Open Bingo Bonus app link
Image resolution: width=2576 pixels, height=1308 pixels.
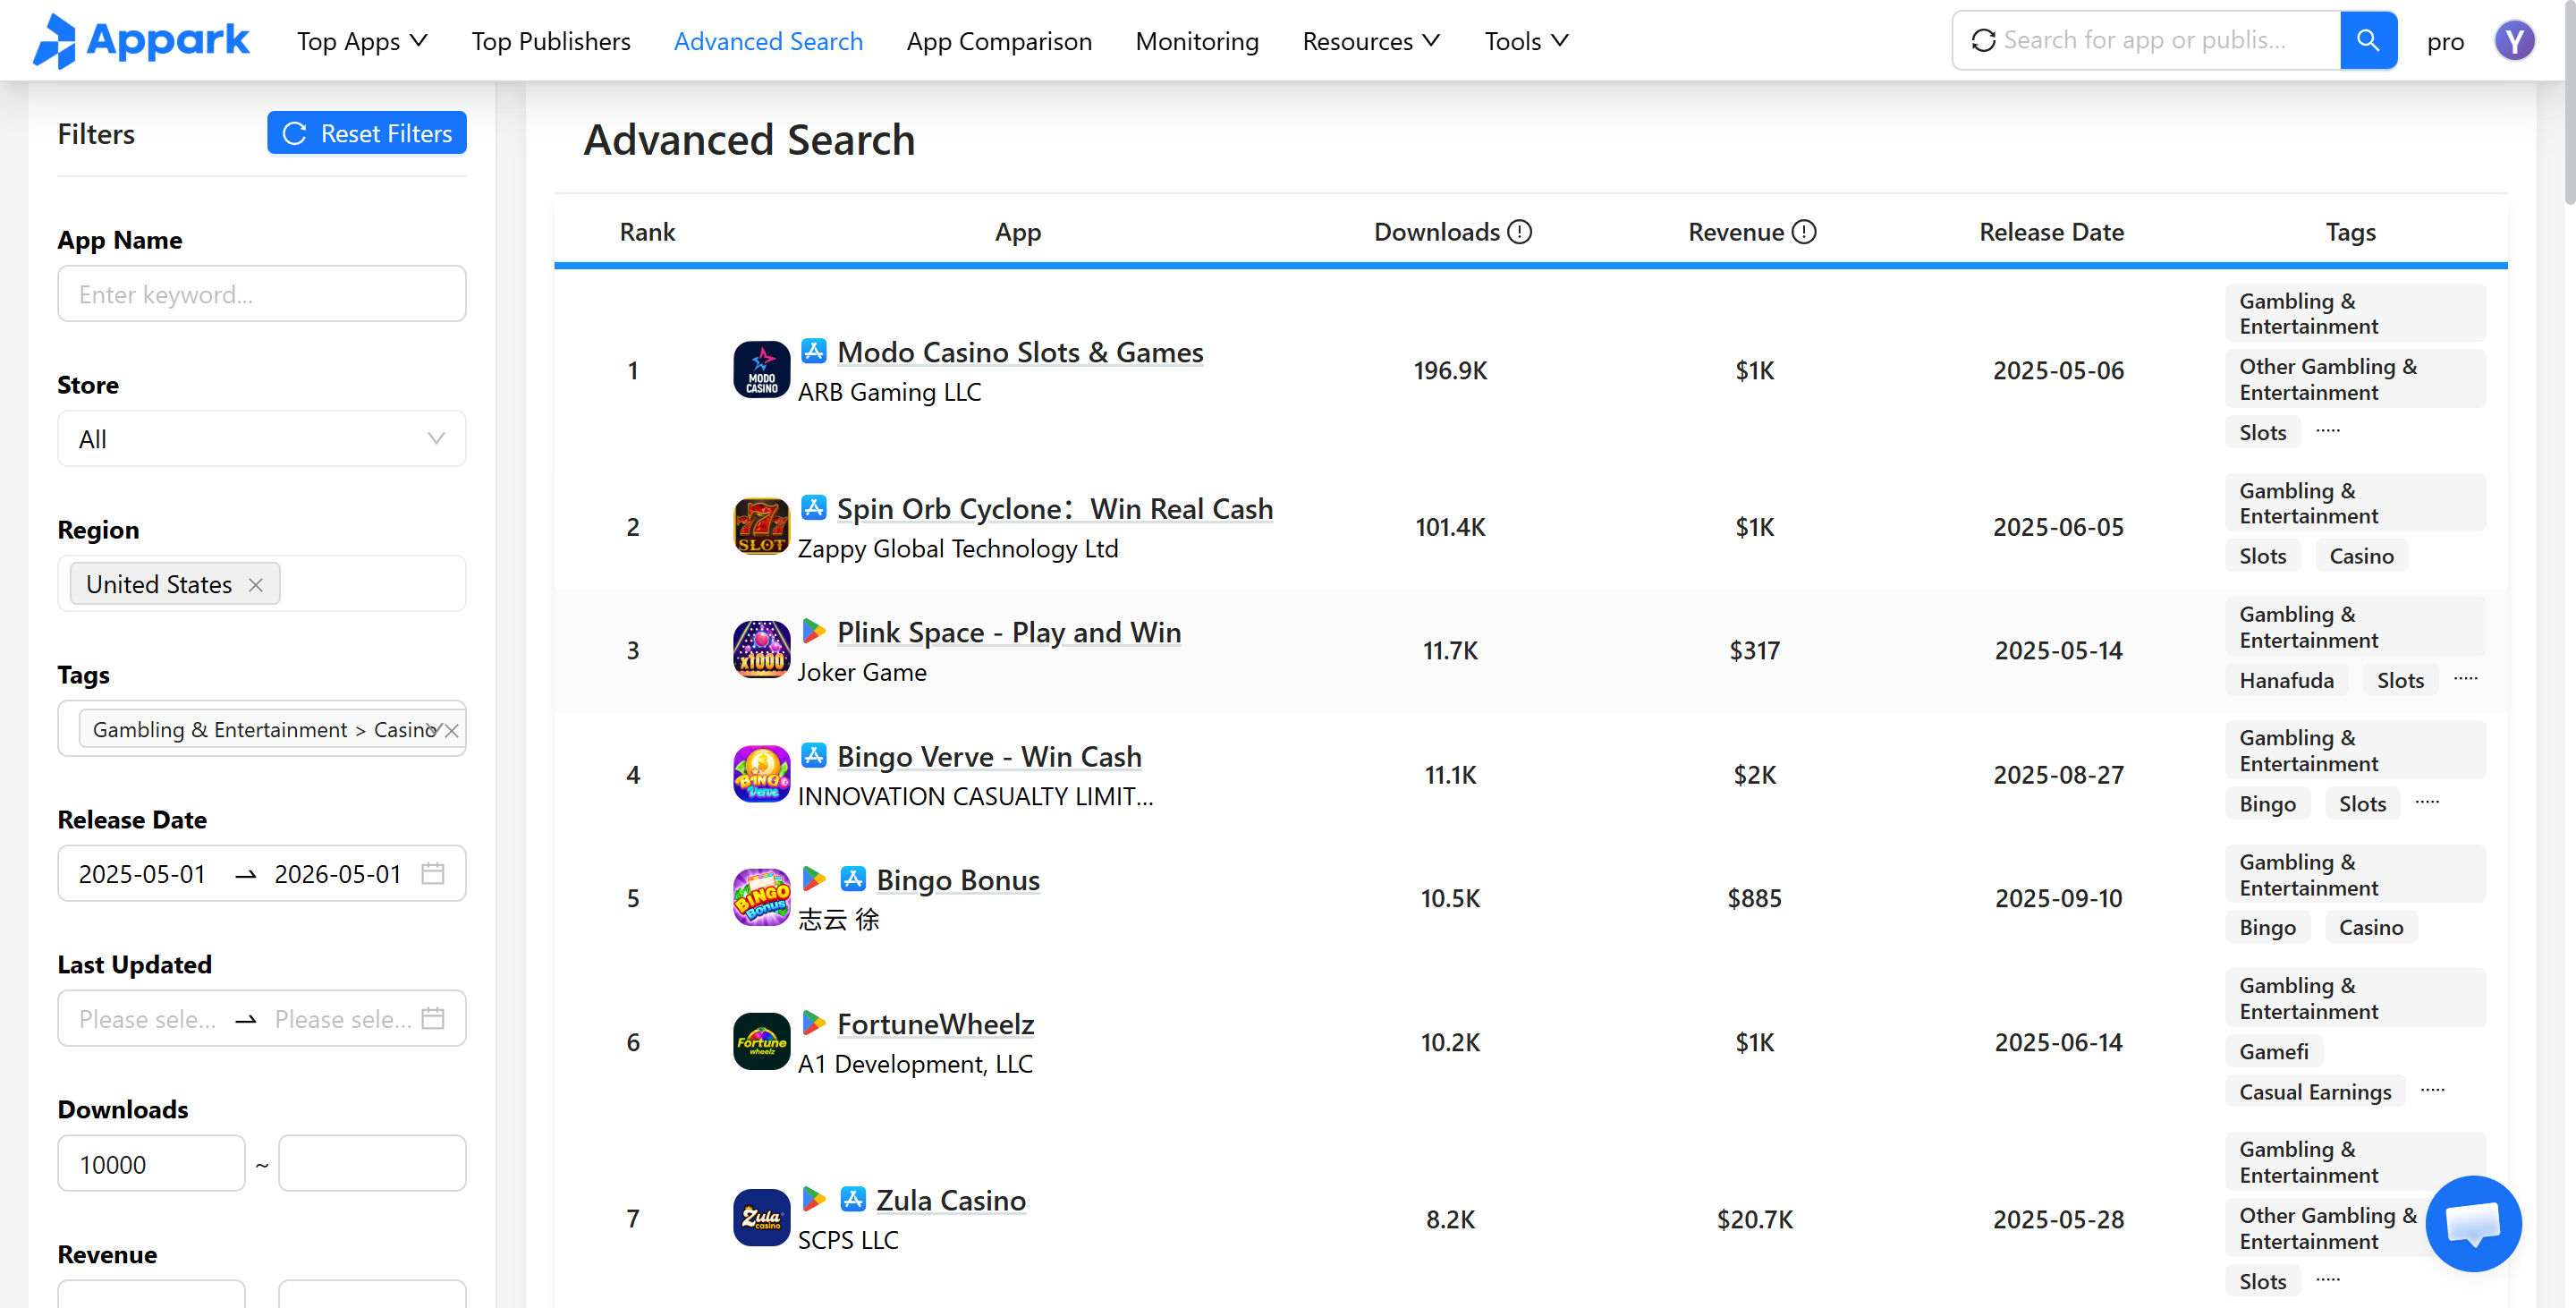[958, 880]
